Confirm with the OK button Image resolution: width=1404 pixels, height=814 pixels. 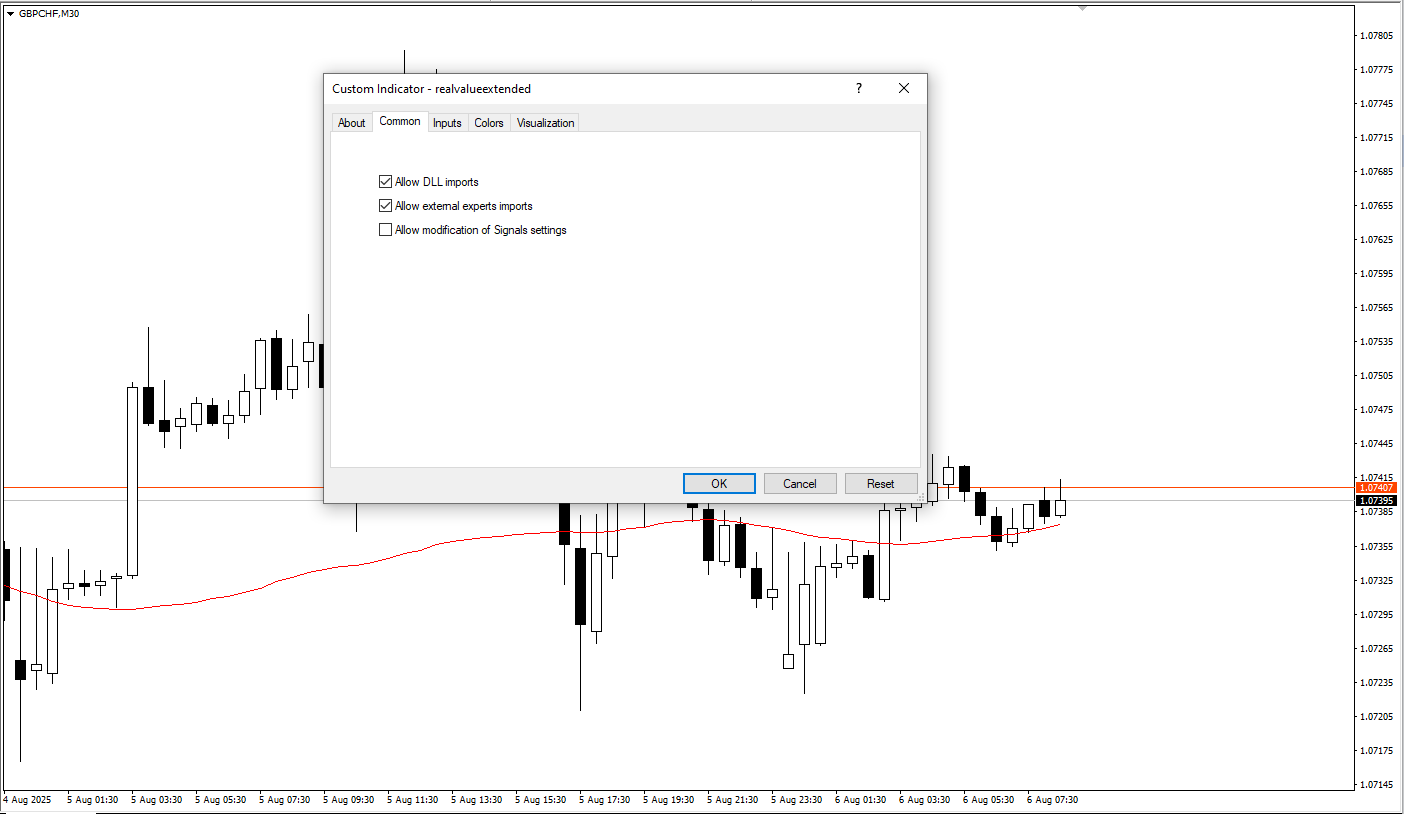tap(719, 483)
